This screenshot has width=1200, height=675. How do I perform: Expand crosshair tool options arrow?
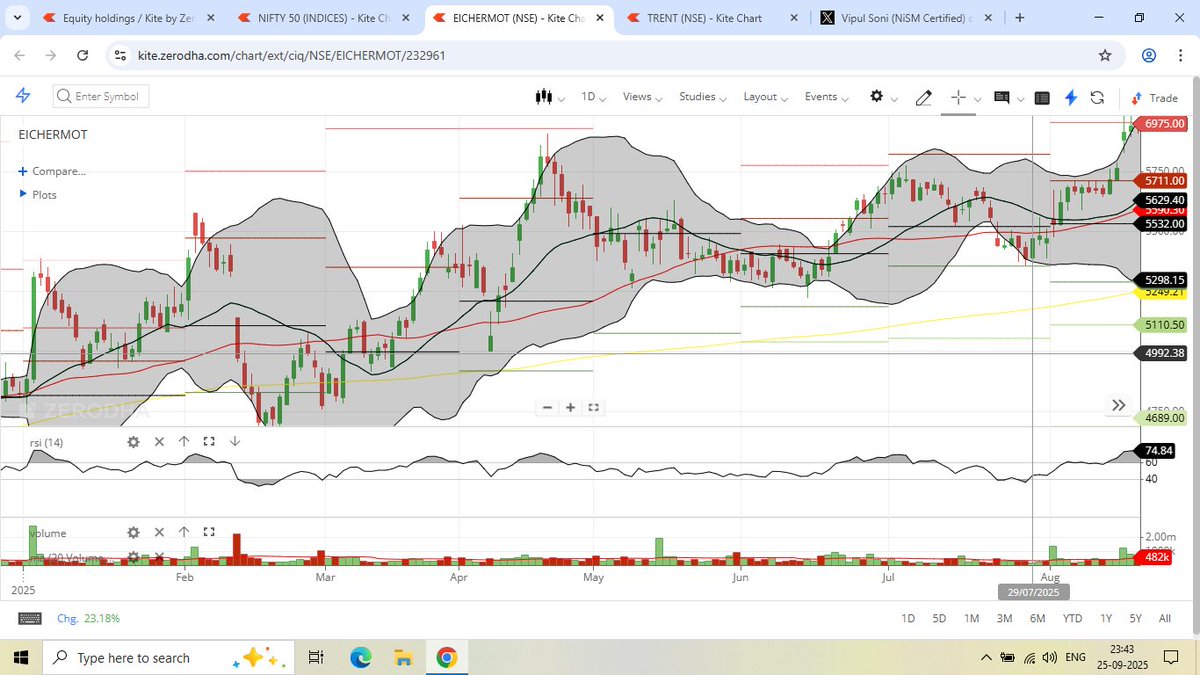click(x=977, y=98)
